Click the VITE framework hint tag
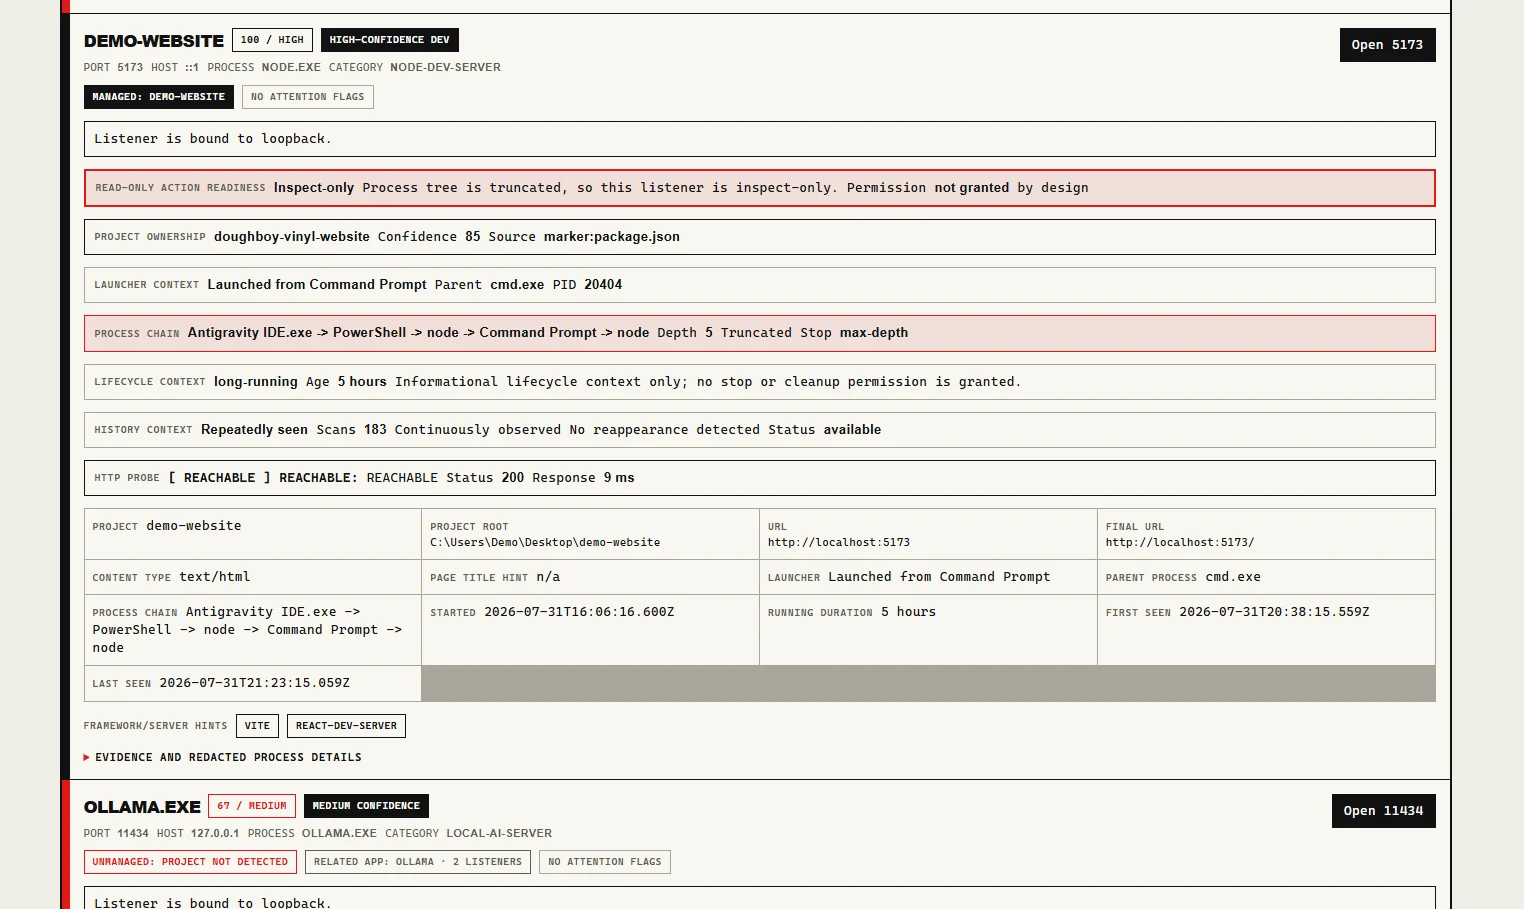This screenshot has height=909, width=1524. click(257, 726)
